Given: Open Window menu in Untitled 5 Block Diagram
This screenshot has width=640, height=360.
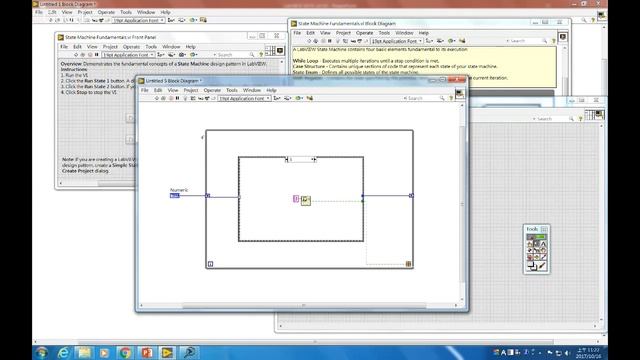Looking at the screenshot, I should (252, 90).
